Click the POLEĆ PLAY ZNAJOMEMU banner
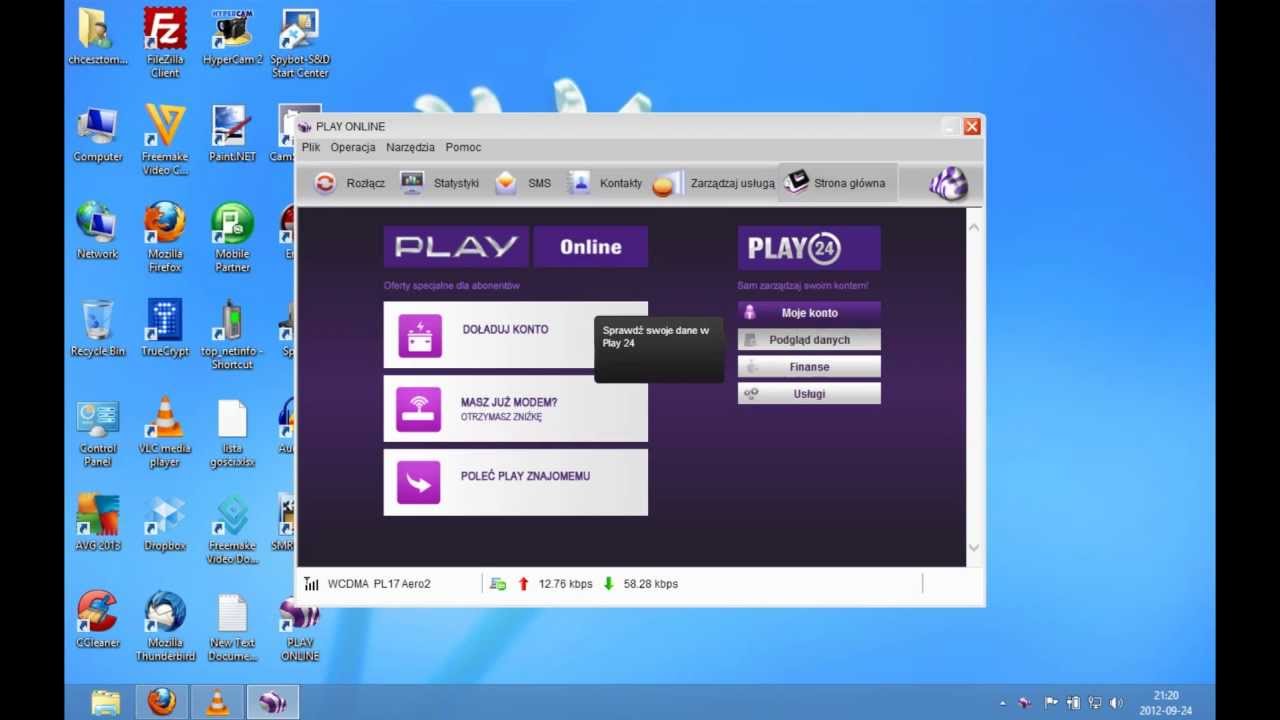1280x720 pixels. [x=515, y=482]
